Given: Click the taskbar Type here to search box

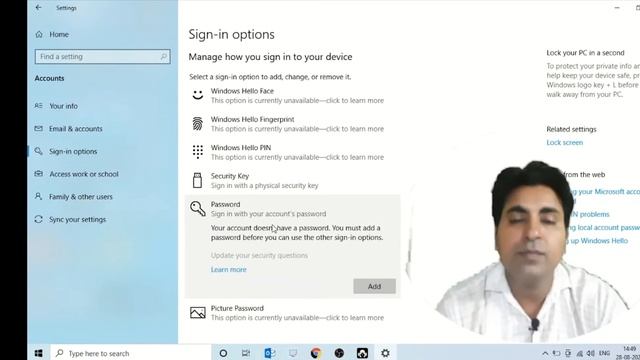Looking at the screenshot, I should [131, 353].
